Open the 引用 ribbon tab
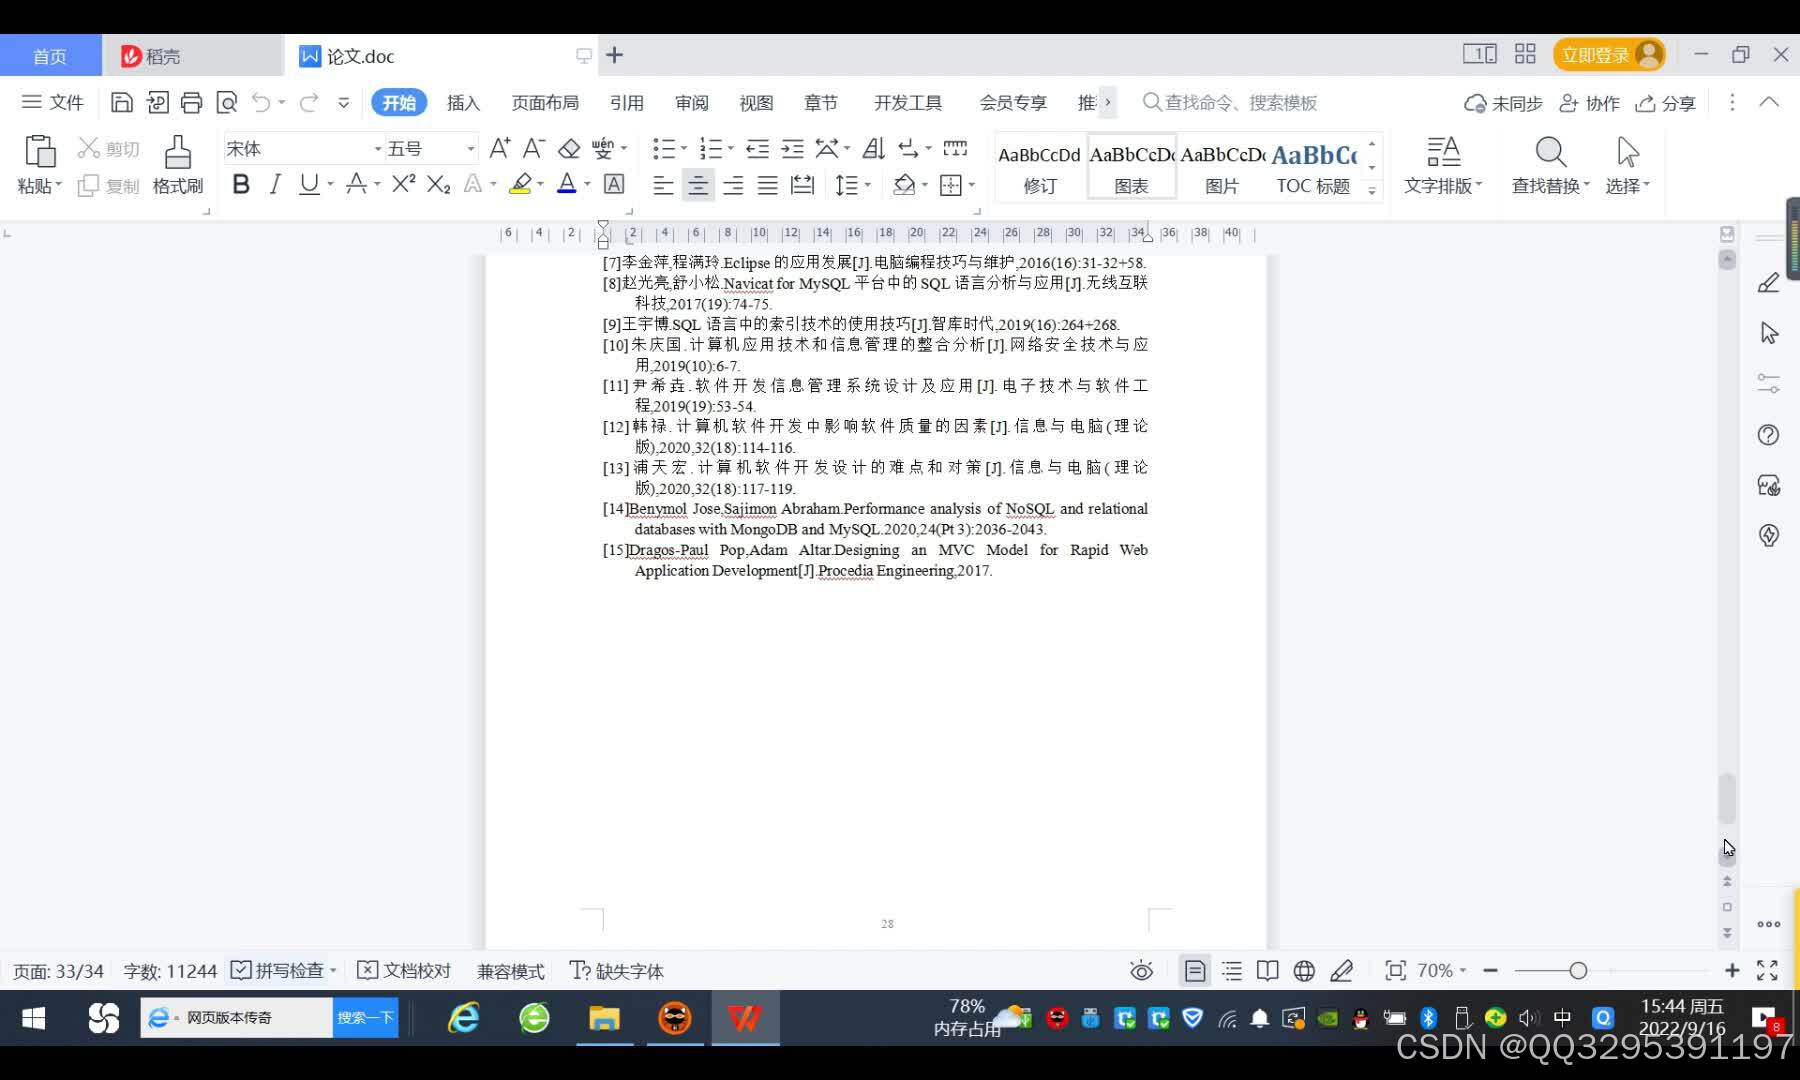The height and width of the screenshot is (1080, 1800). [x=627, y=103]
